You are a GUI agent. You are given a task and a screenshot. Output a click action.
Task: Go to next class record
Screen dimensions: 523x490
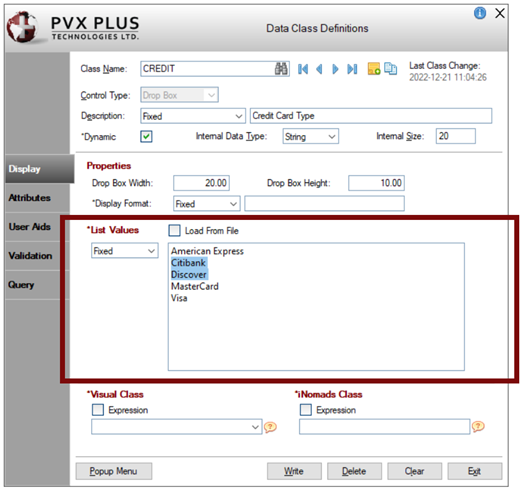(335, 69)
